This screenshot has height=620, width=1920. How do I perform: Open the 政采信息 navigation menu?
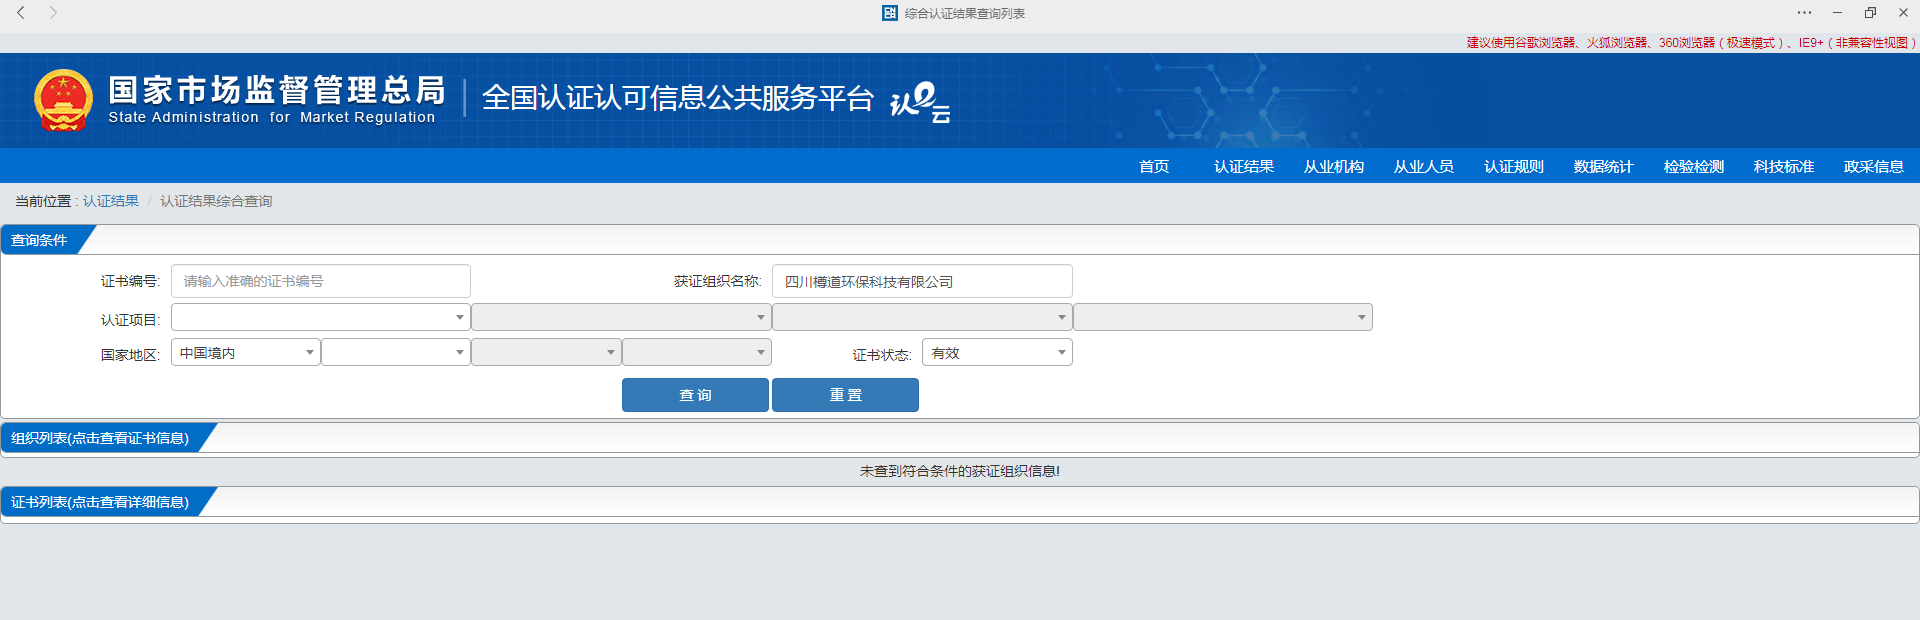point(1874,166)
